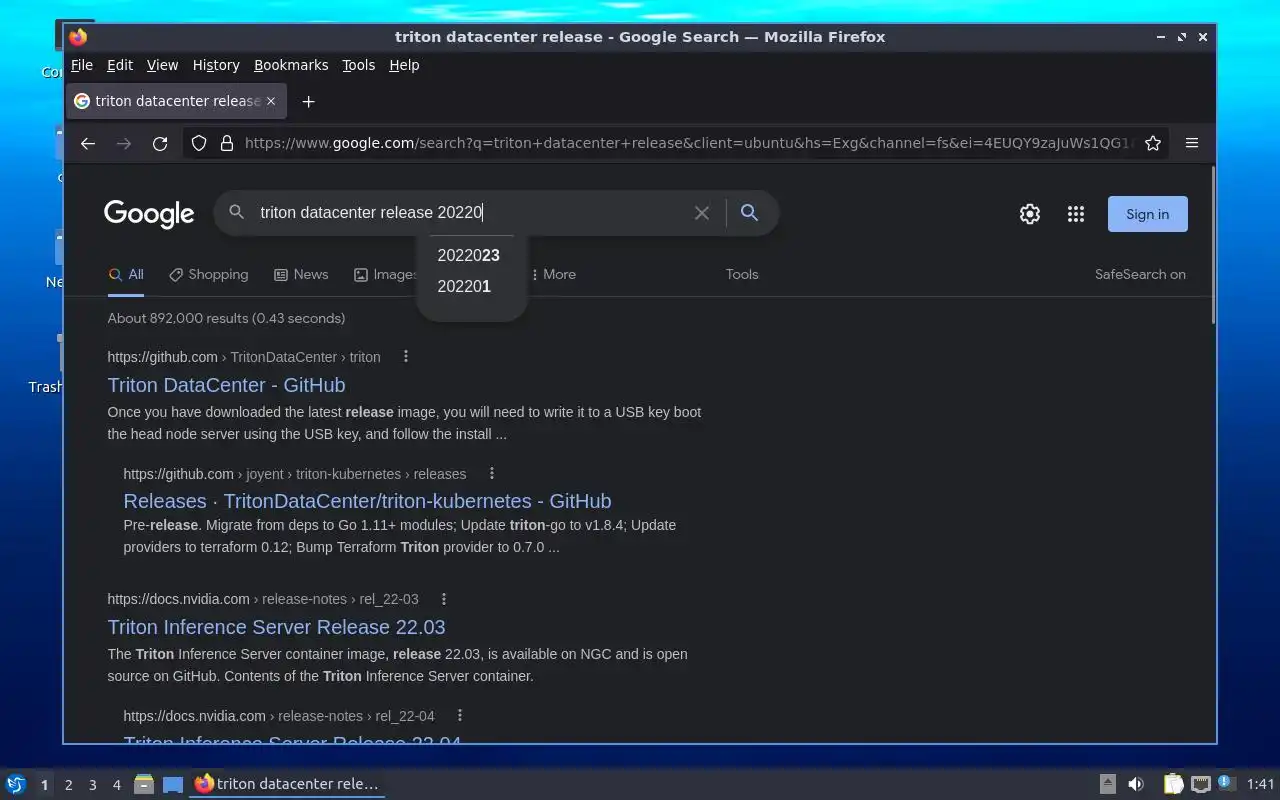View site security padlock info

(226, 143)
